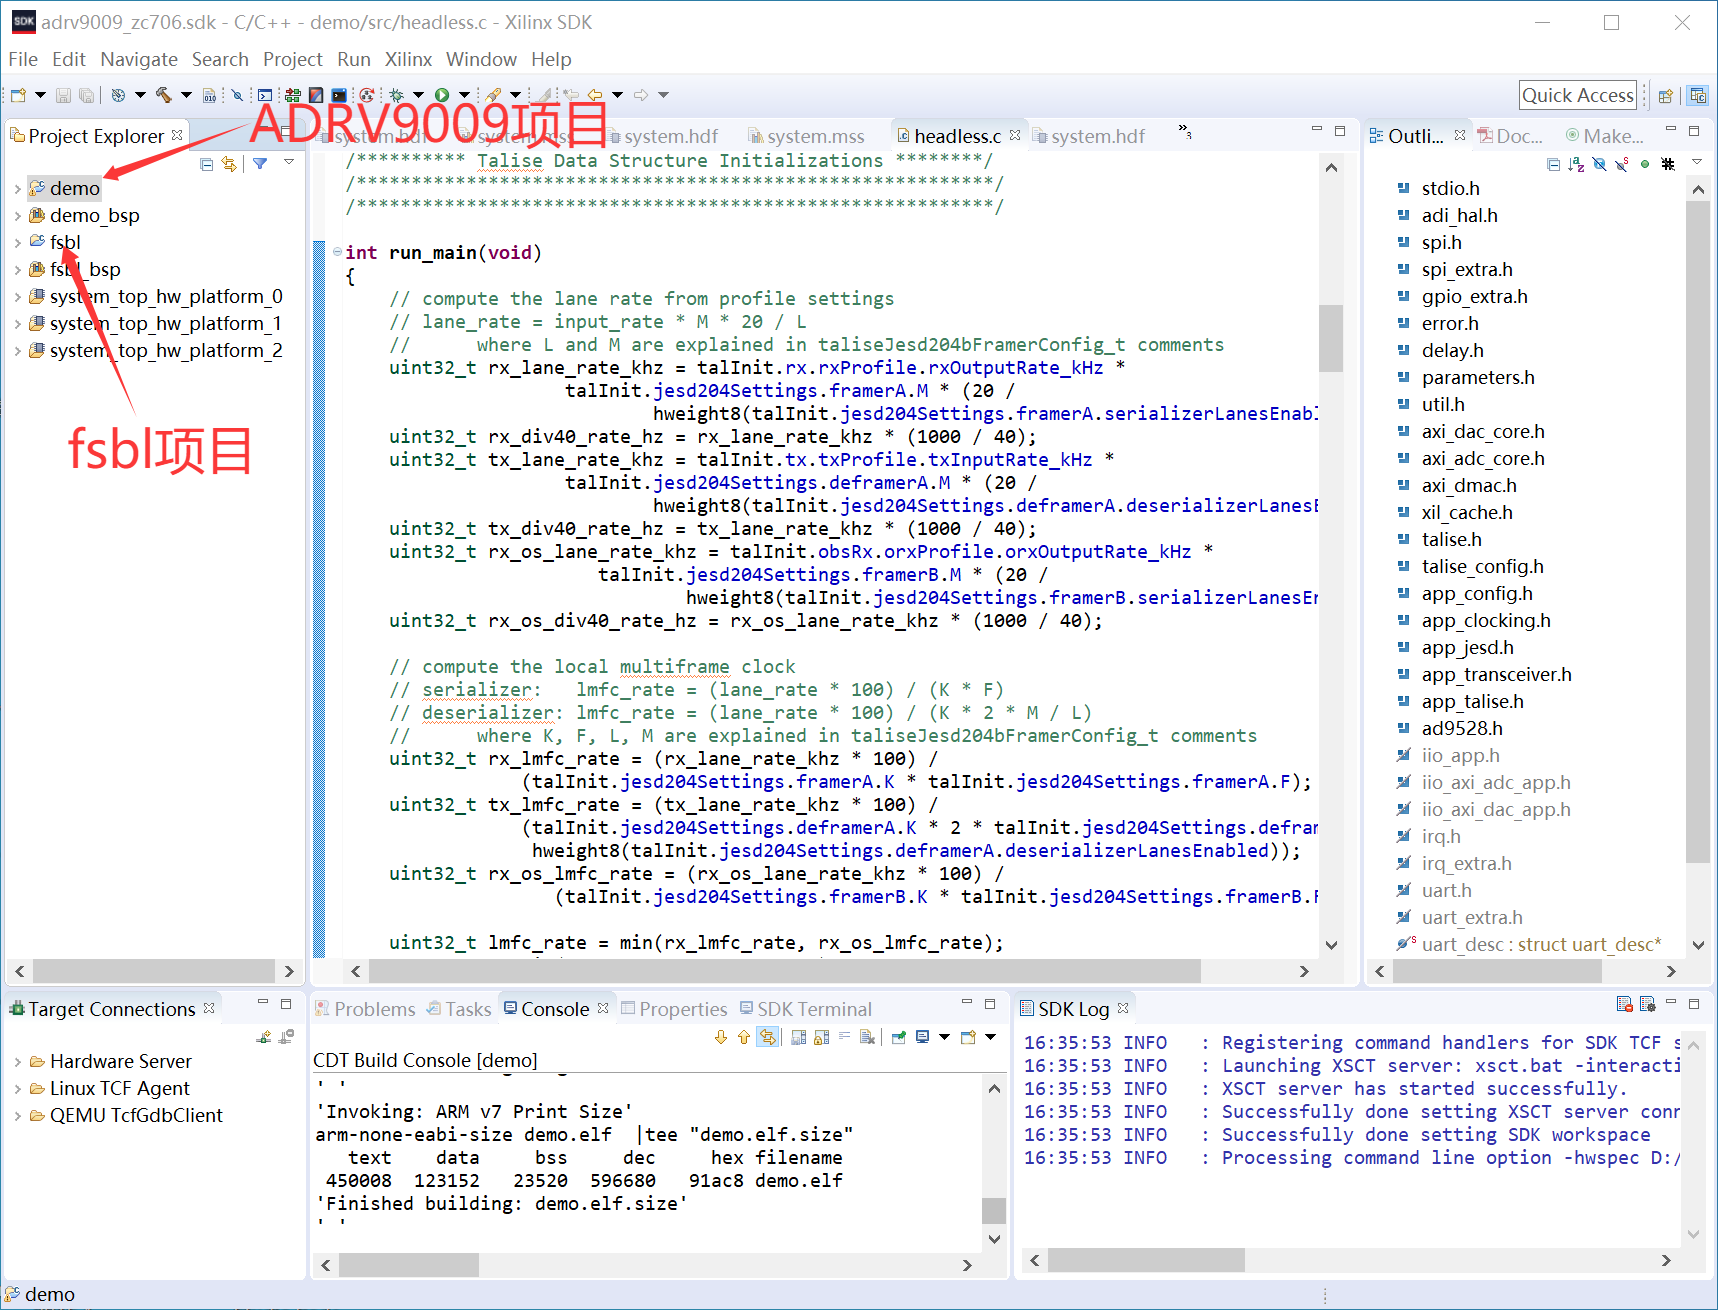1718x1310 pixels.
Task: Open the Run dropdown arrow in toolbar
Action: [463, 95]
